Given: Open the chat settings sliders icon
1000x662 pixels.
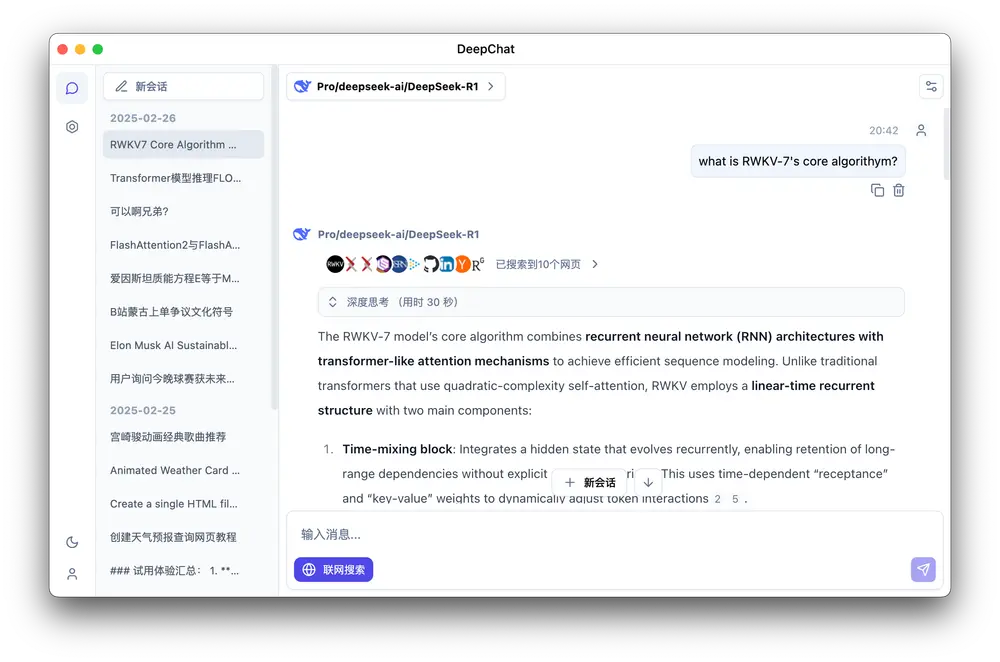Looking at the screenshot, I should (x=931, y=87).
